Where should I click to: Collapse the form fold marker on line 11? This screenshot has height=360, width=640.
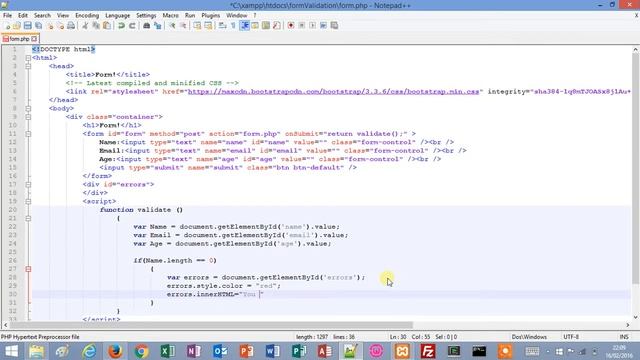coord(28,134)
